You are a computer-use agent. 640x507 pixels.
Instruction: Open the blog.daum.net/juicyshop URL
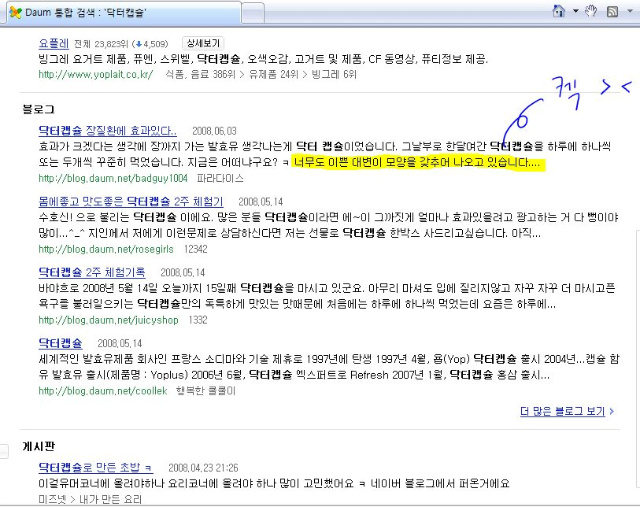(x=109, y=320)
